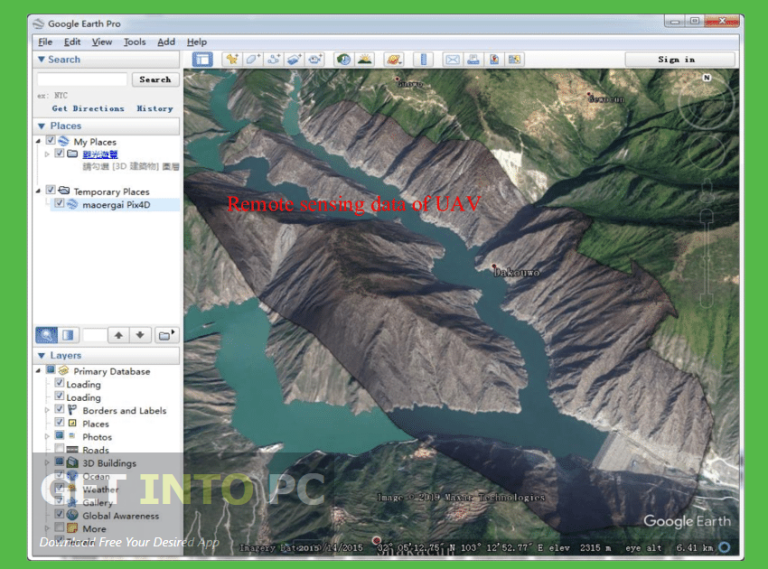The width and height of the screenshot is (768, 569).
Task: Record a tour with the camera icon
Action: click(x=315, y=60)
